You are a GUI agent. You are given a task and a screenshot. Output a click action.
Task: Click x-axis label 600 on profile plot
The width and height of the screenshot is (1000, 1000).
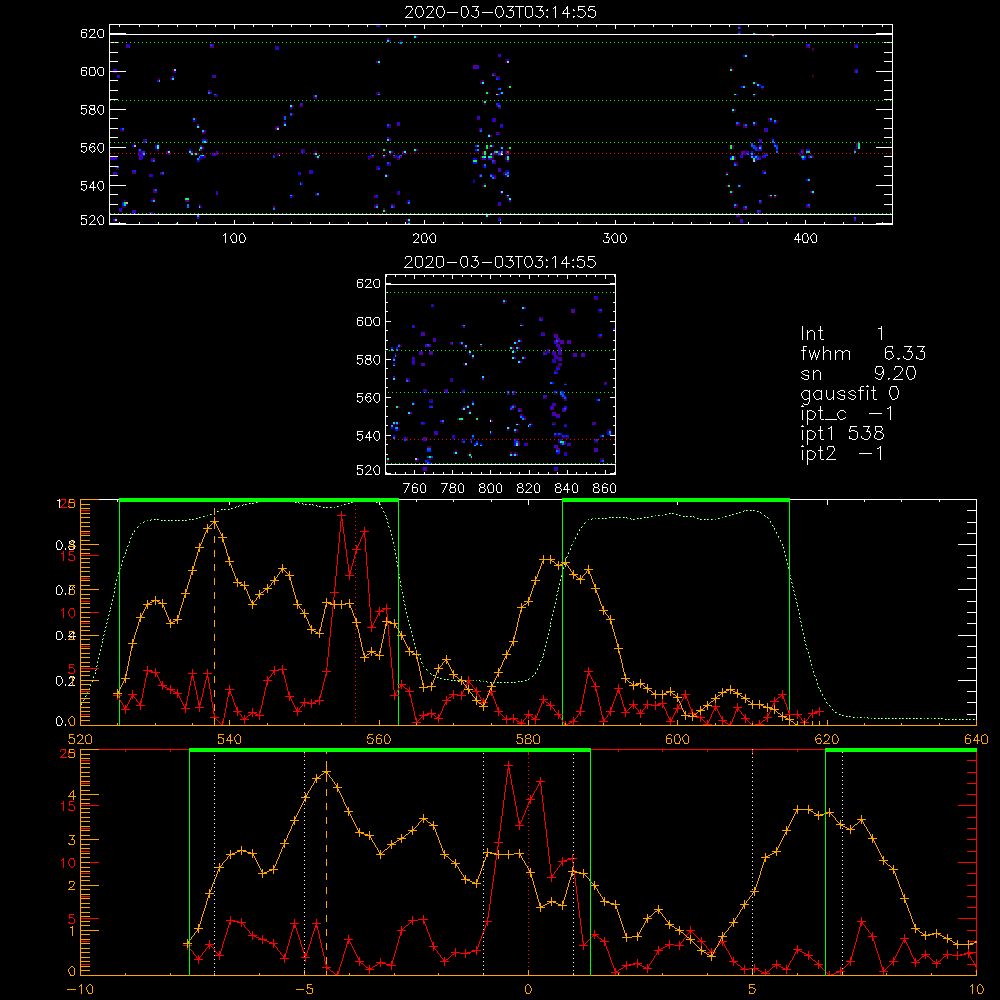tap(677, 739)
